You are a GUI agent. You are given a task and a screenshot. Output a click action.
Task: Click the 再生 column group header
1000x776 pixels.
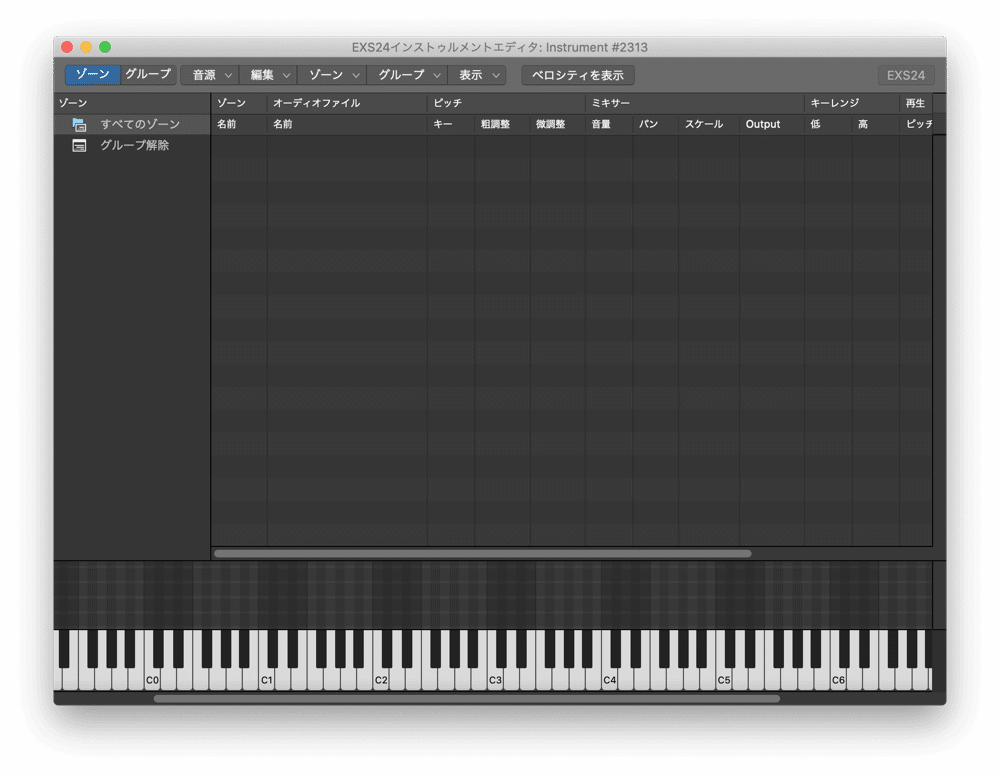click(916, 103)
